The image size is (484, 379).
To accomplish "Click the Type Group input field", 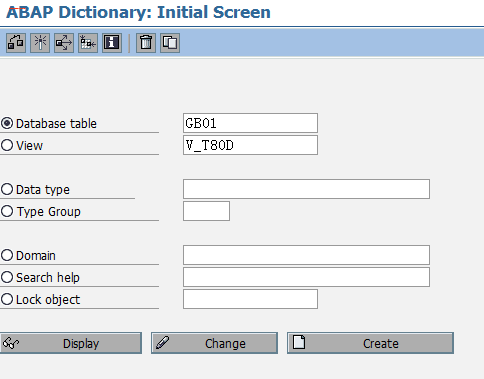I will [206, 211].
